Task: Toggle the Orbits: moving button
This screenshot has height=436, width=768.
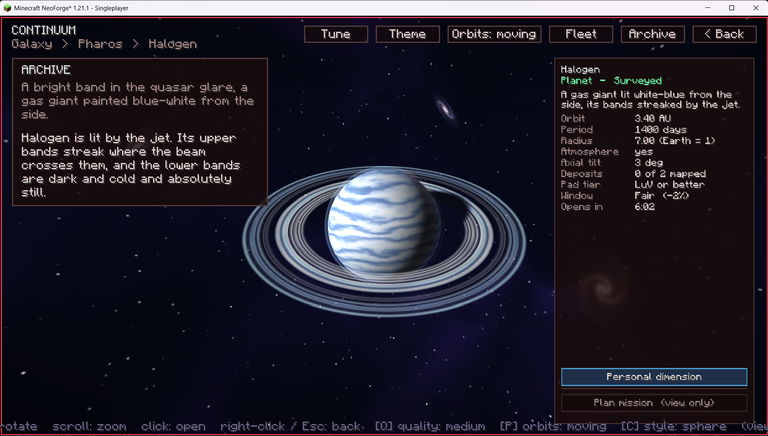Action: click(494, 34)
